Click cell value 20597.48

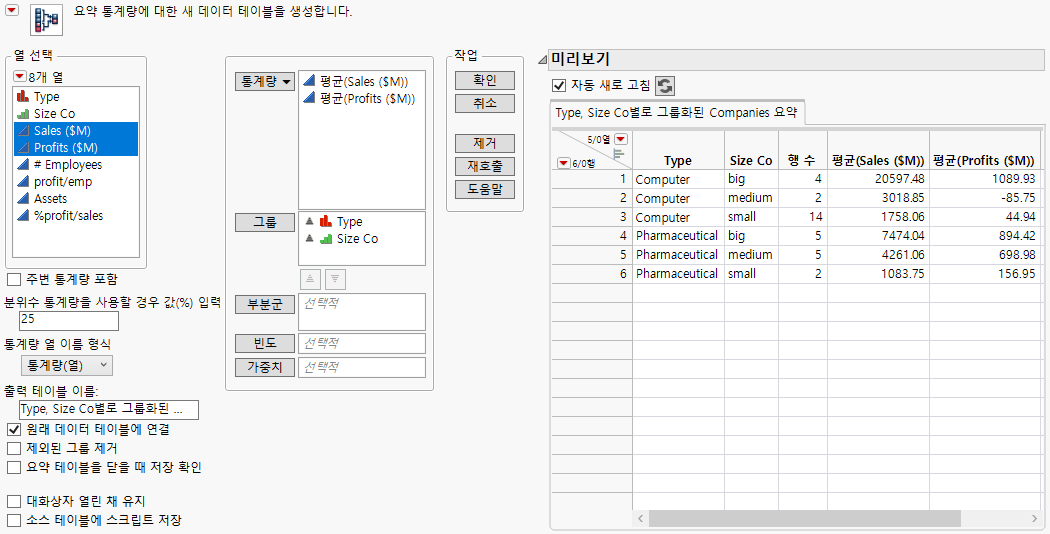pyautogui.click(x=878, y=180)
